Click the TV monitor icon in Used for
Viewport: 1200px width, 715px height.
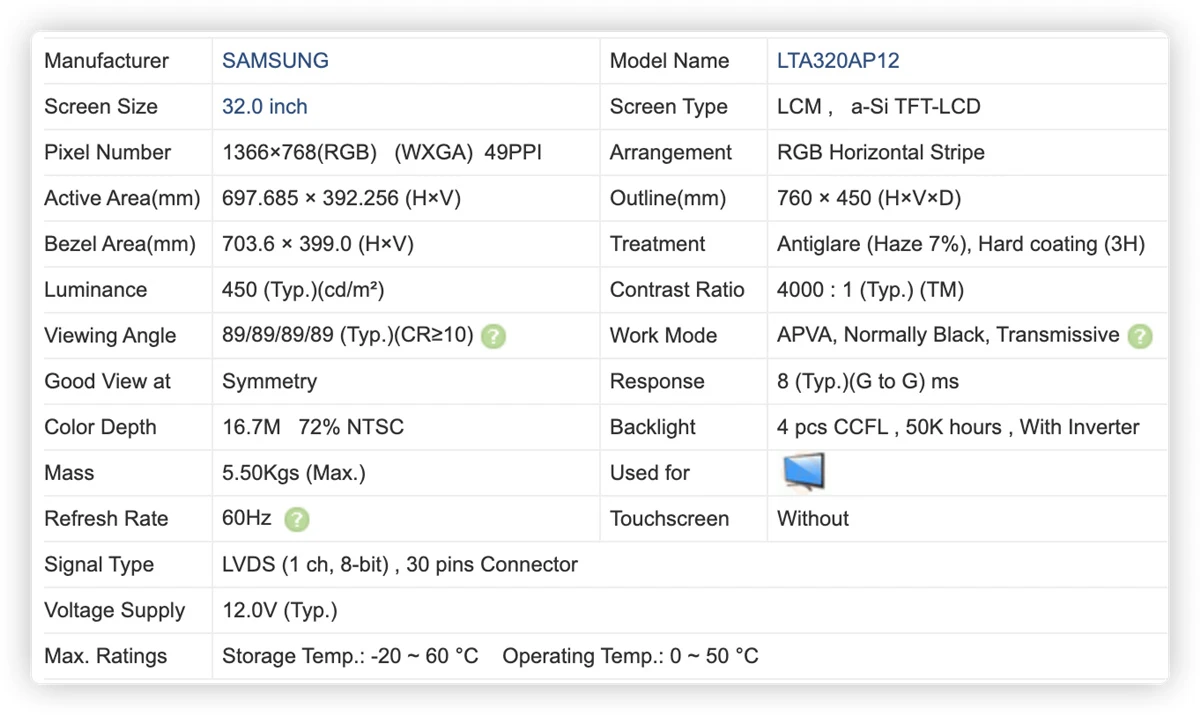pyautogui.click(x=804, y=472)
